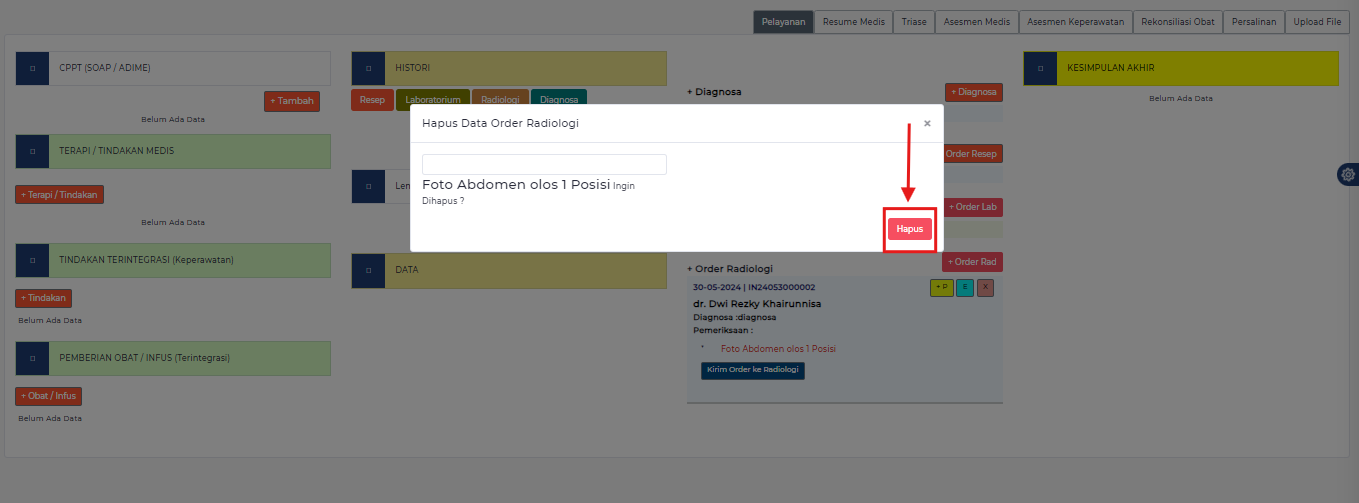
Task: Click the Terapi / Tindakan Medis square icon
Action: pos(32,151)
